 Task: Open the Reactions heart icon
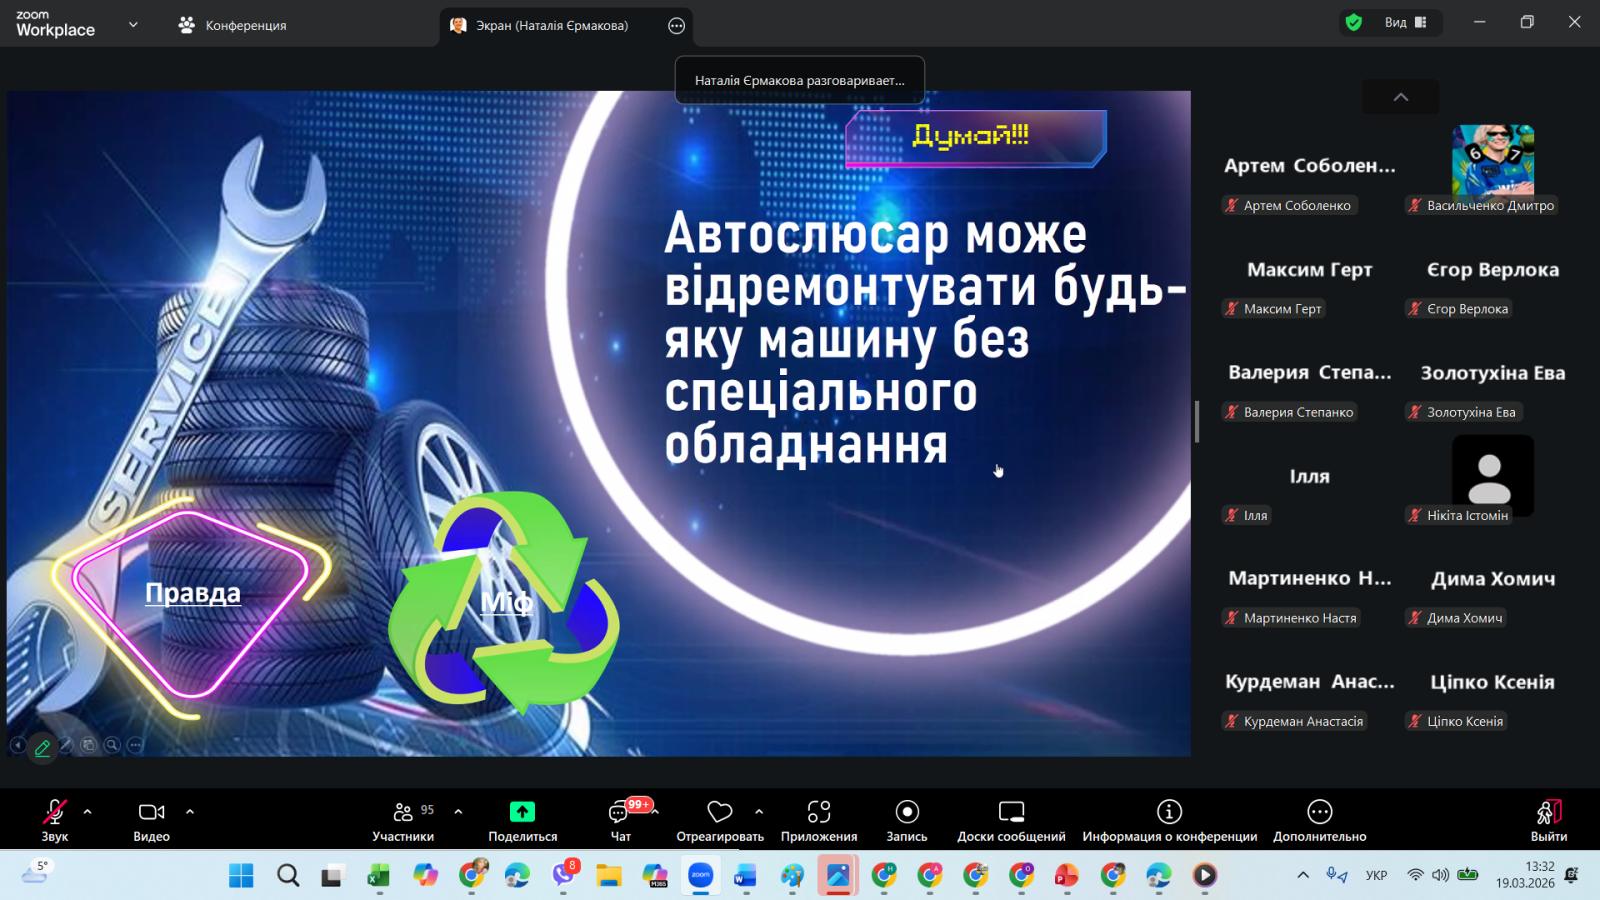click(x=720, y=811)
